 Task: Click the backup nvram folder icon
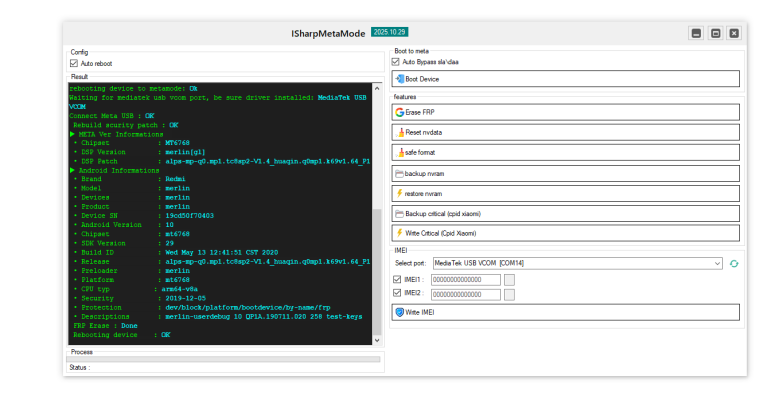tap(400, 173)
